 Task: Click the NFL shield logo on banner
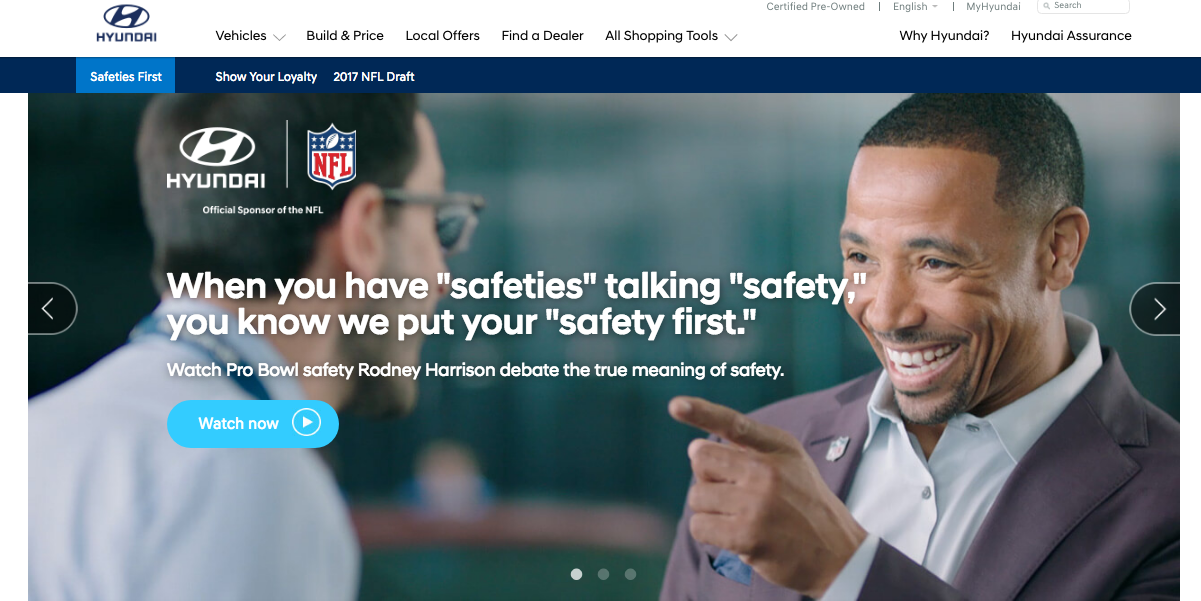tap(331, 156)
